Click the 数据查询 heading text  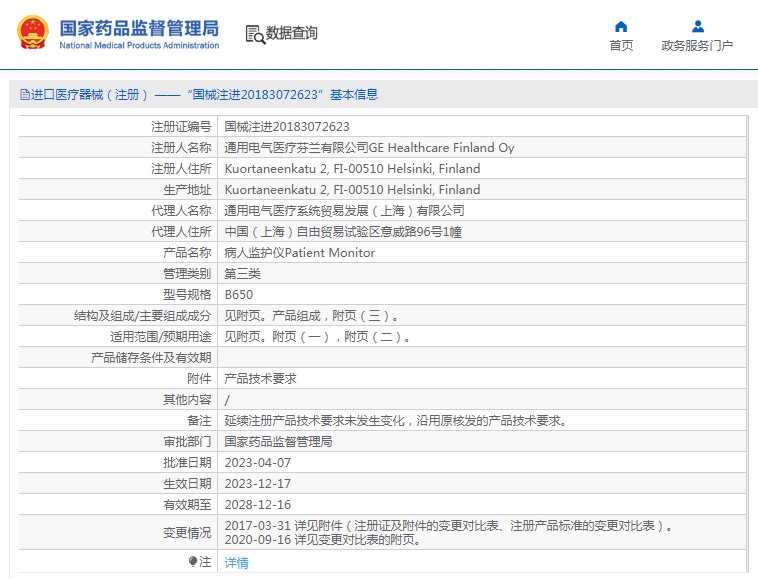coord(292,33)
